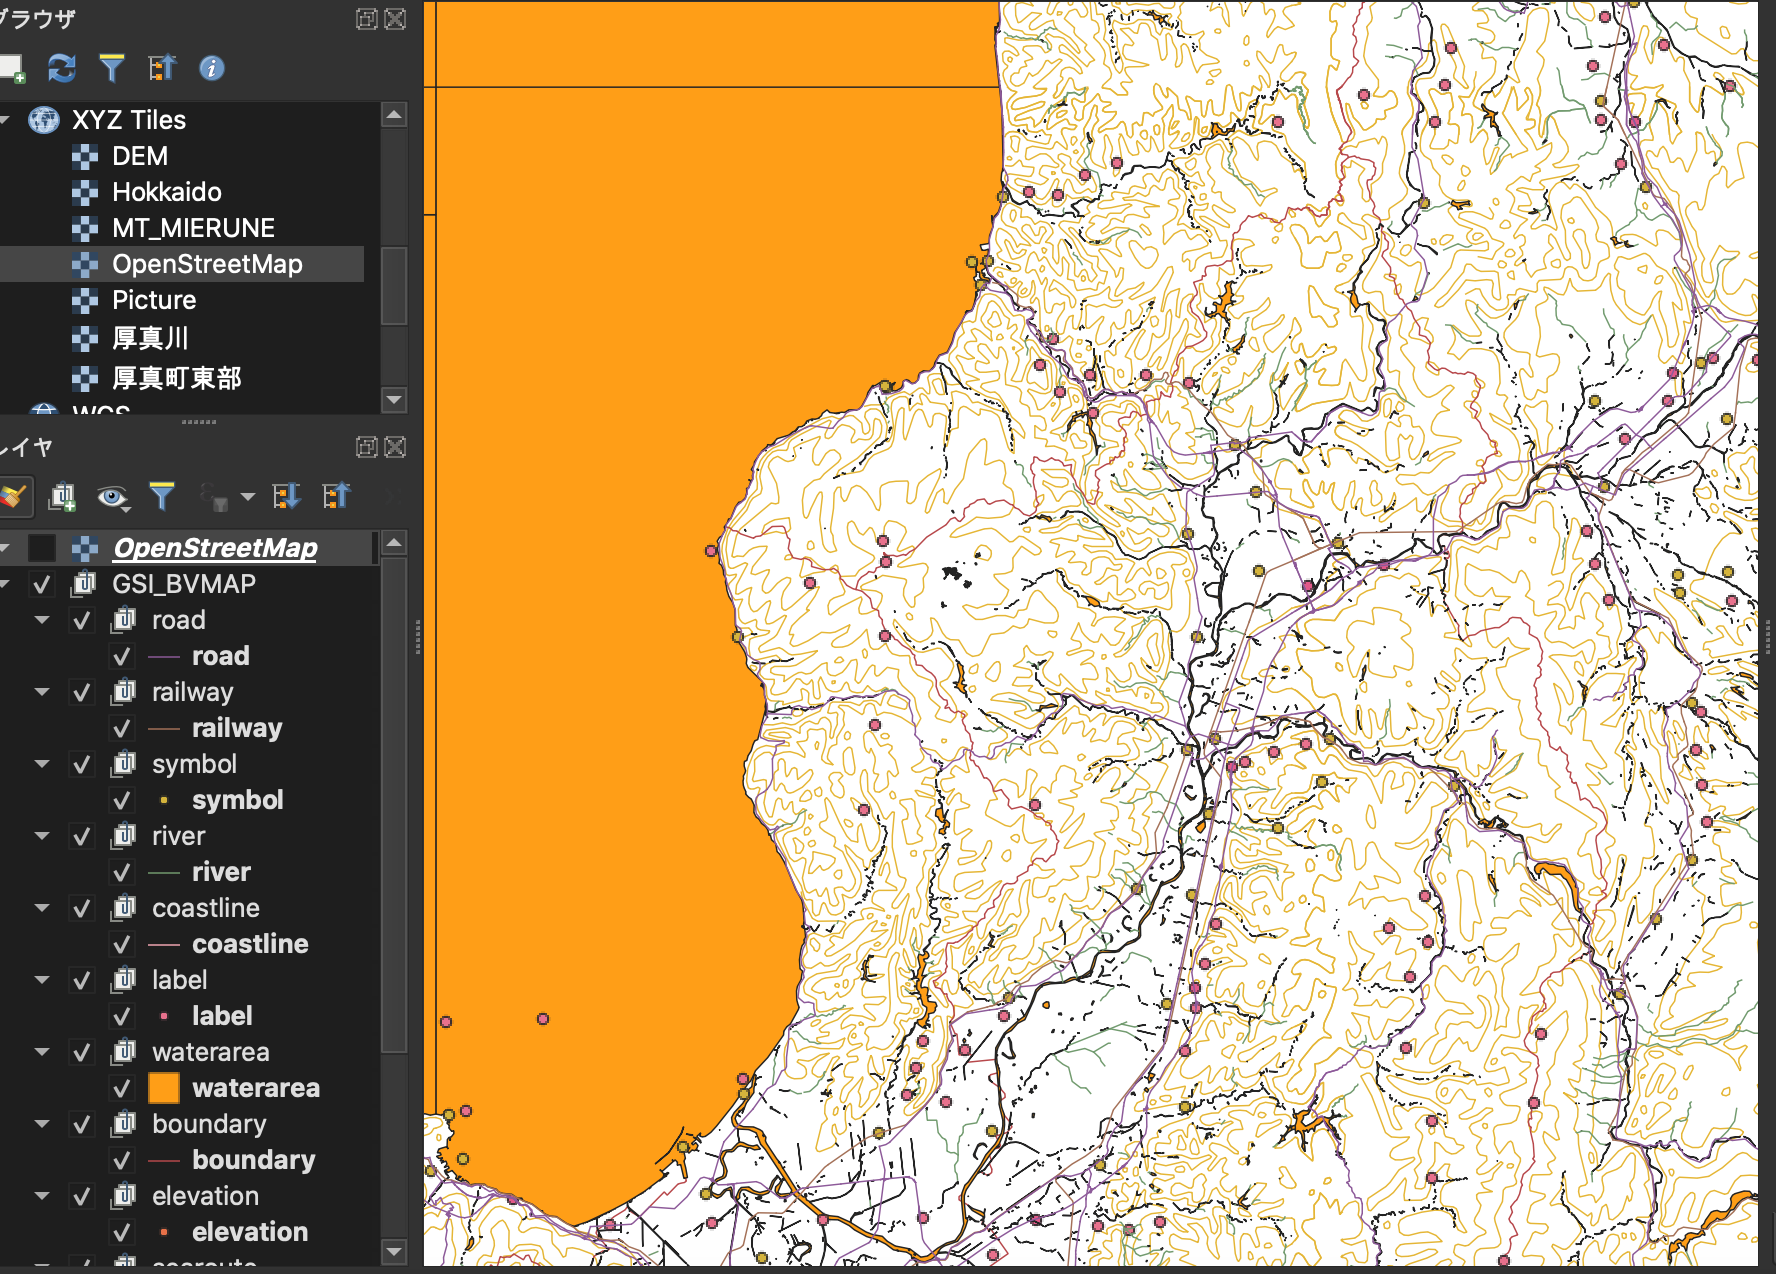Collapse the coastline group
Image resolution: width=1776 pixels, height=1274 pixels.
pyautogui.click(x=42, y=908)
